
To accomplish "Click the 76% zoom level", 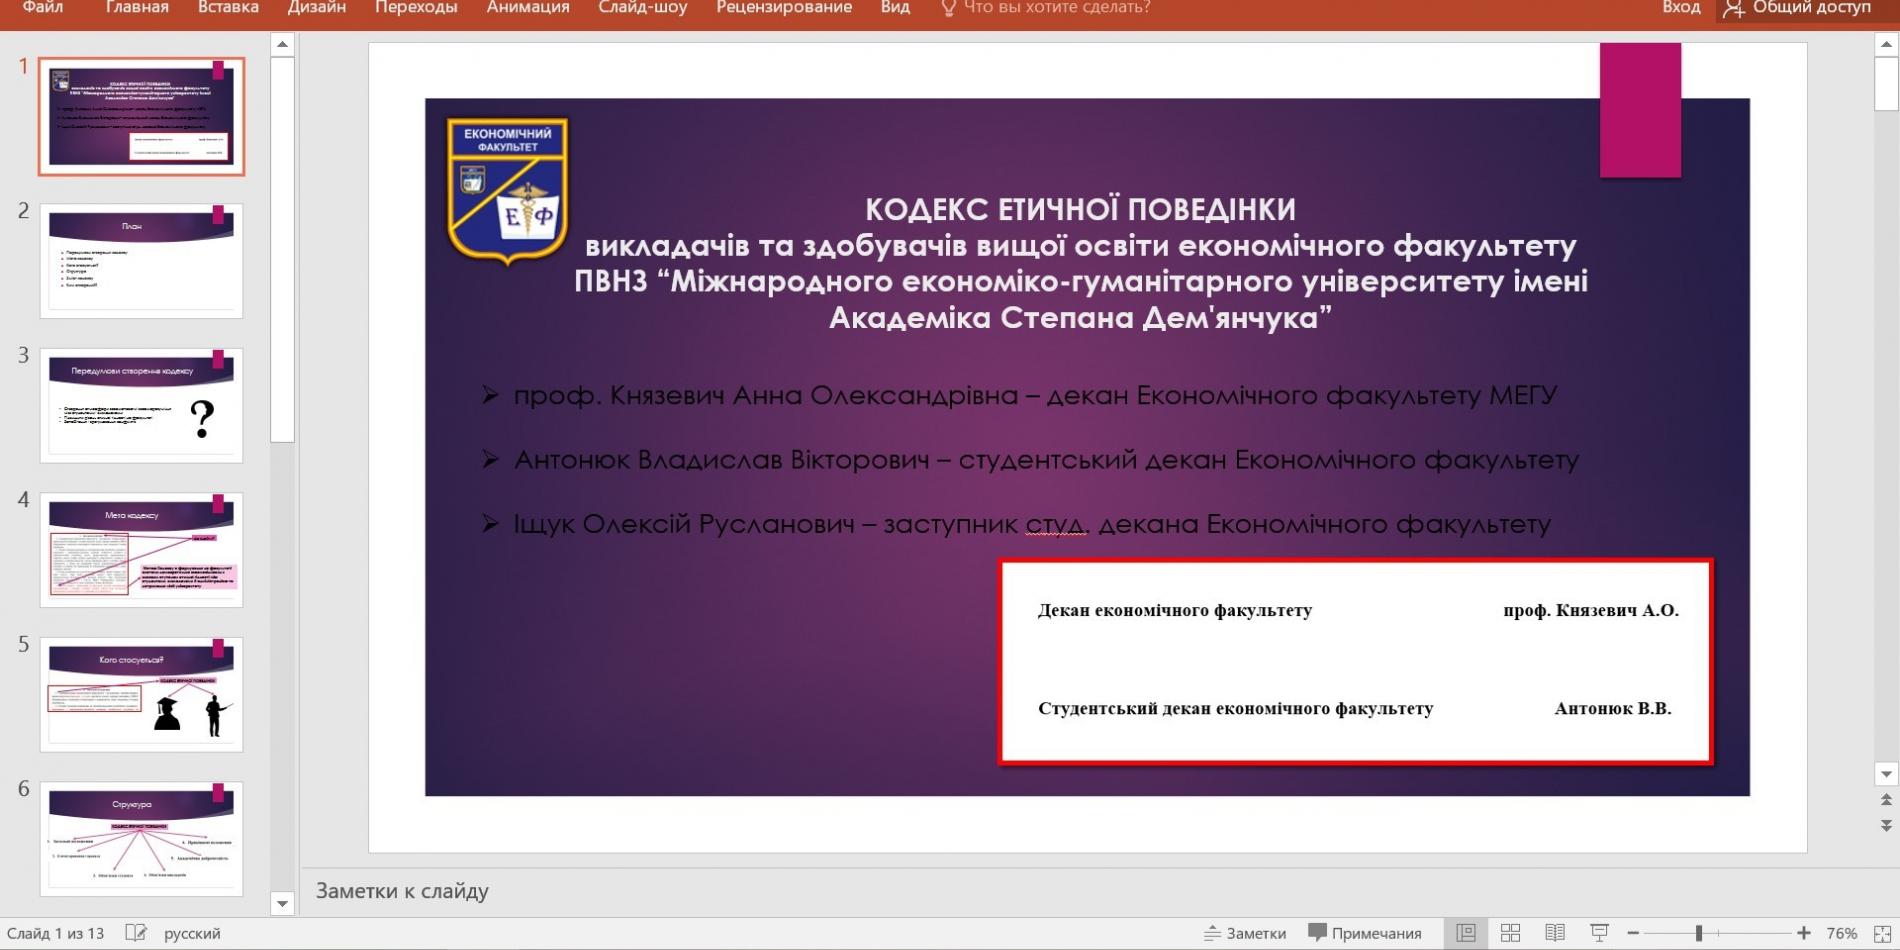I will pos(1841,933).
